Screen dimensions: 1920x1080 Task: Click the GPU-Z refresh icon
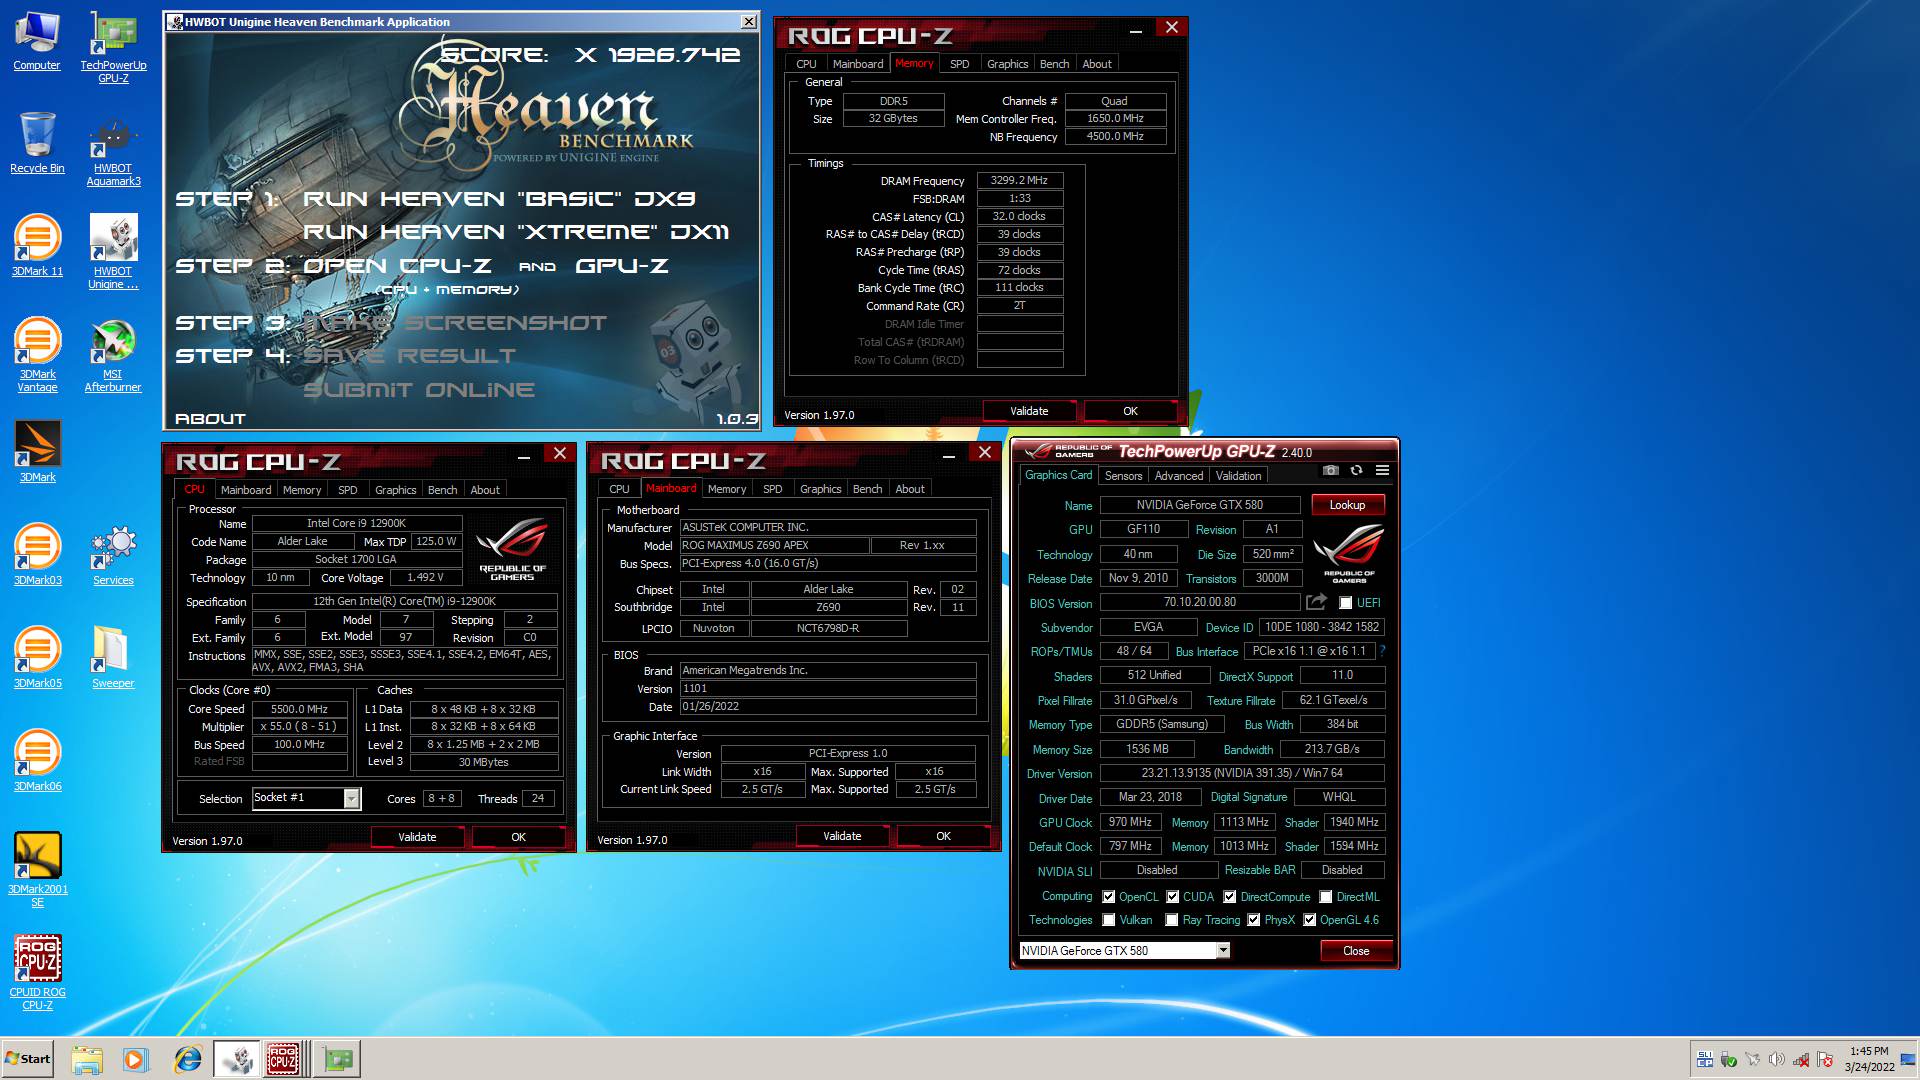1356,470
